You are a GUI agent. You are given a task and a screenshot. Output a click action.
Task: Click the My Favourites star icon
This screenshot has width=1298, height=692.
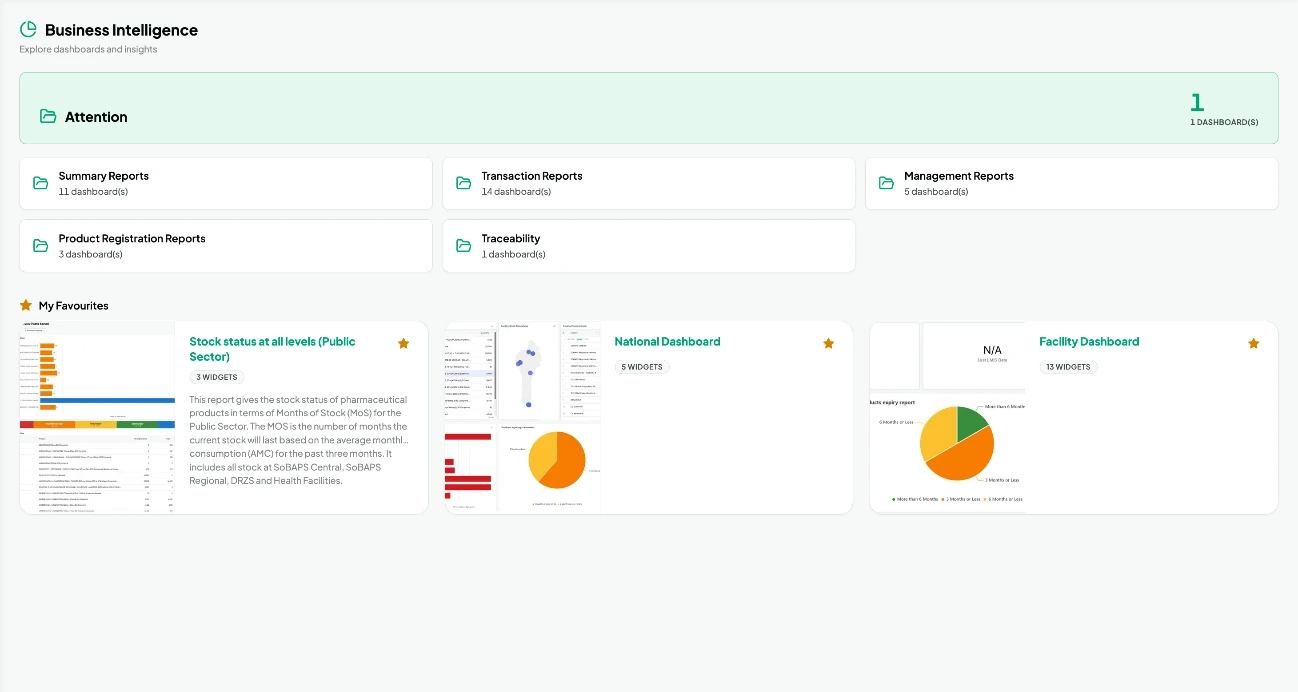26,305
